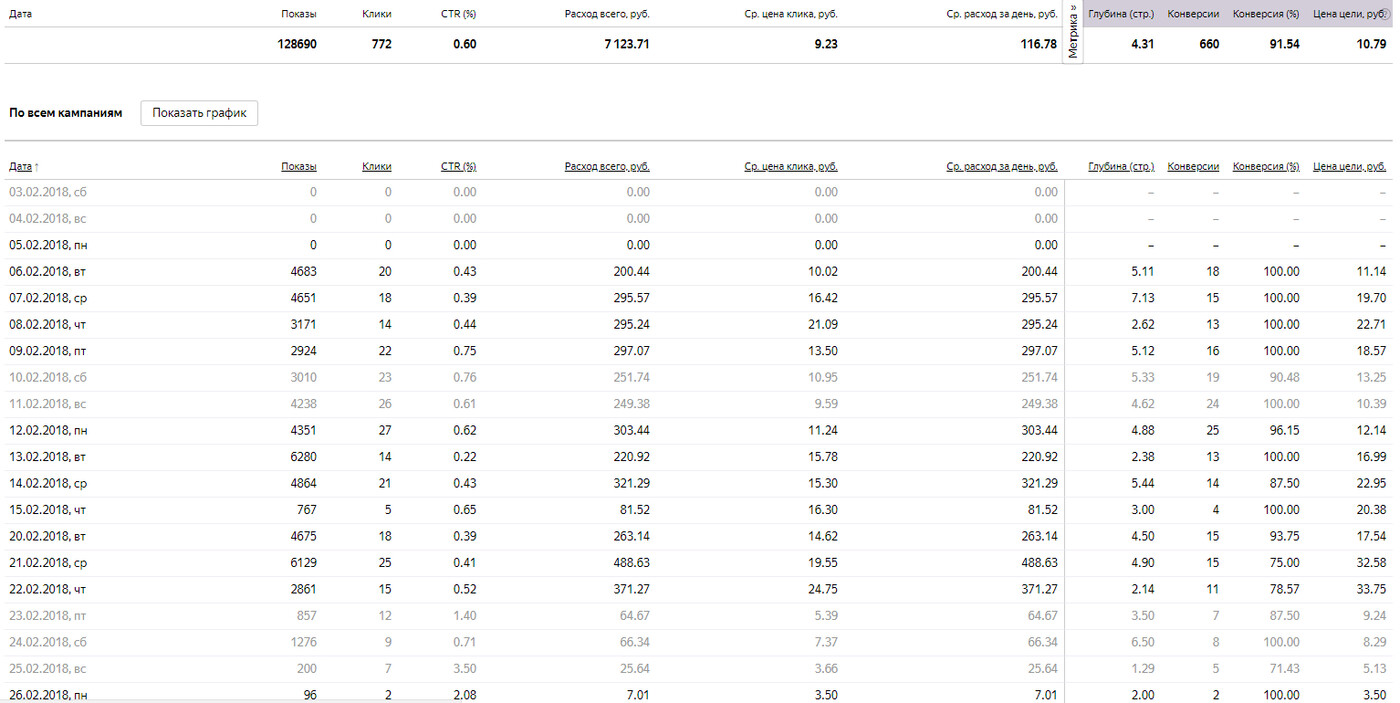Sort by Ср. цена клика header link
This screenshot has height=703, width=1400.
click(x=791, y=166)
